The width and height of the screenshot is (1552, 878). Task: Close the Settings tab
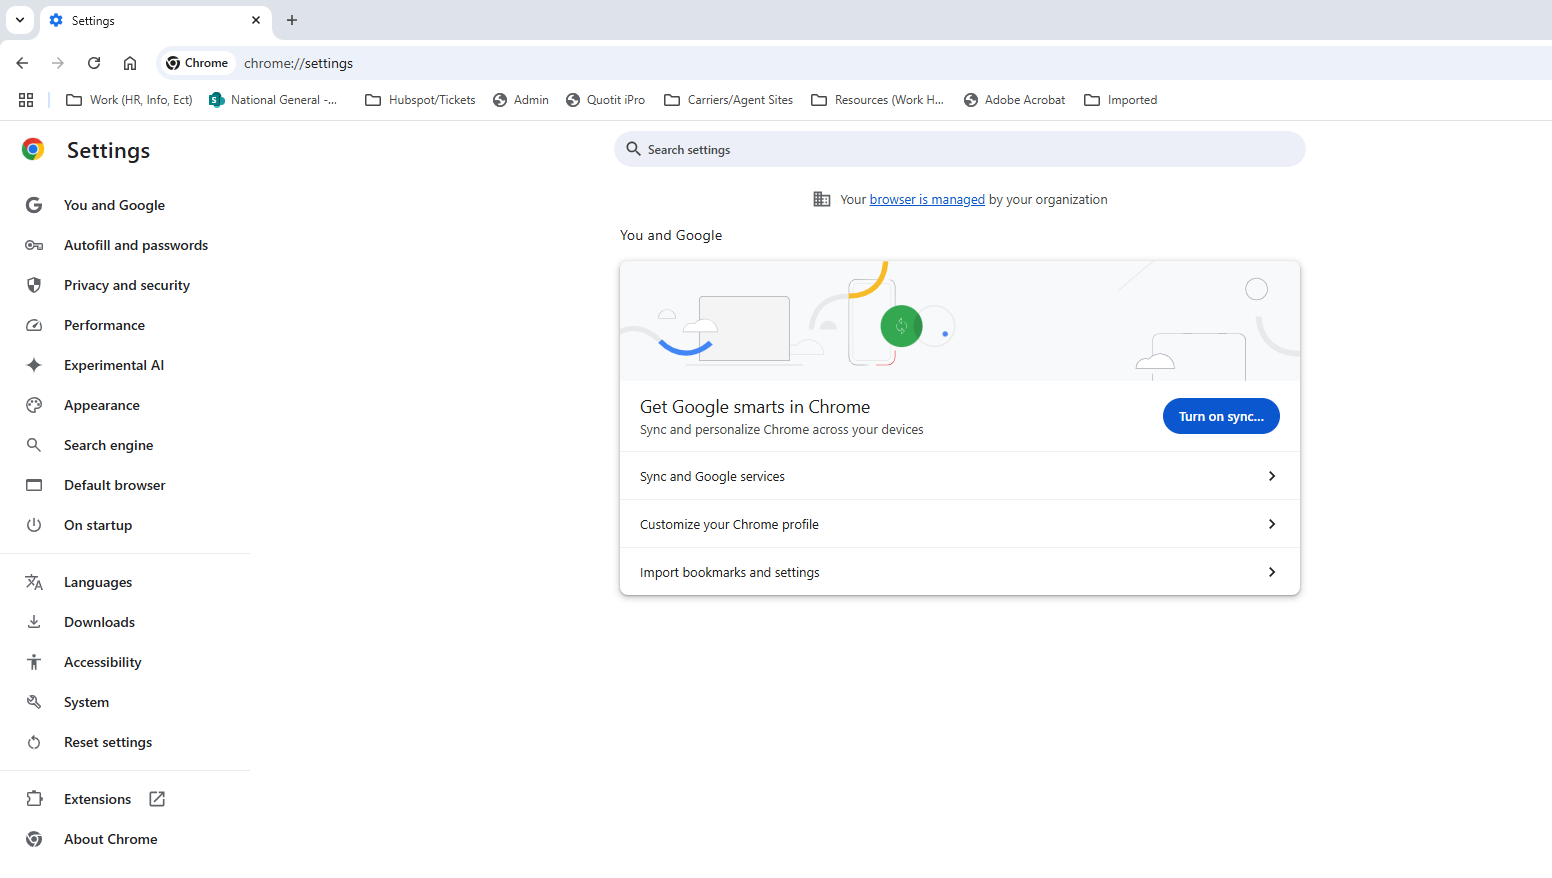[x=256, y=20]
